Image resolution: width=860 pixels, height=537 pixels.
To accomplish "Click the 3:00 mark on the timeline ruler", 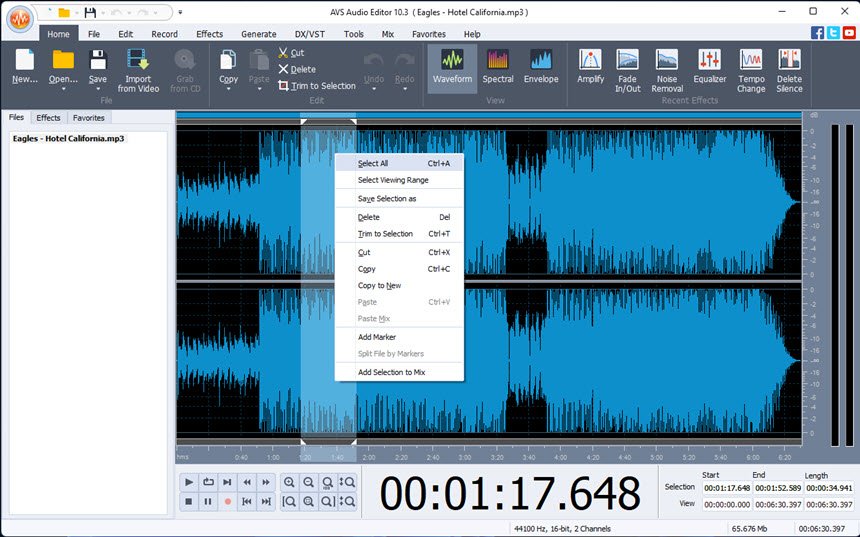I will click(x=465, y=457).
